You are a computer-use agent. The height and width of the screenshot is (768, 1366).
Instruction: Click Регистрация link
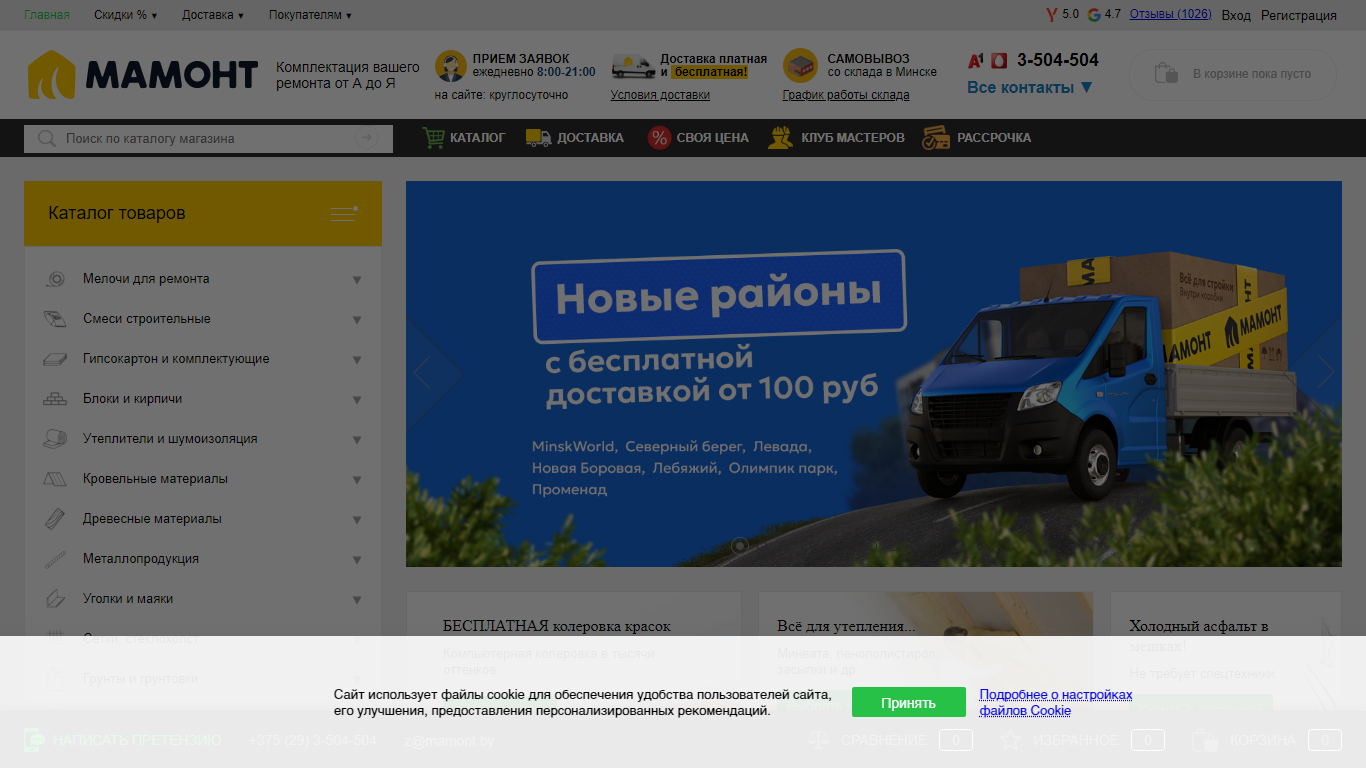(1298, 15)
